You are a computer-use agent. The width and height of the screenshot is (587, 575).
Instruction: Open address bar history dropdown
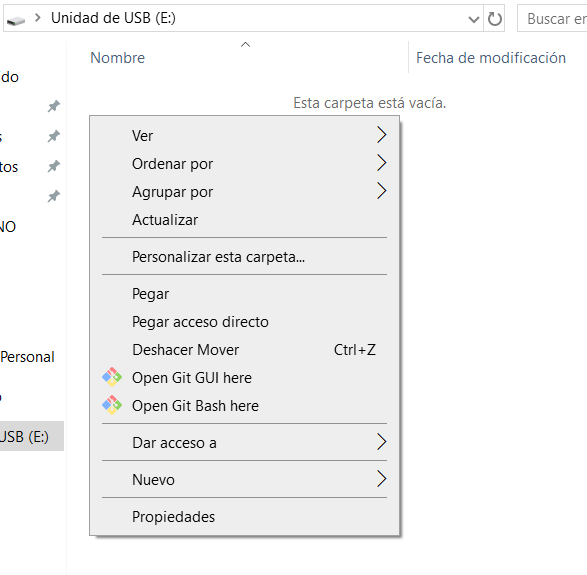point(474,19)
